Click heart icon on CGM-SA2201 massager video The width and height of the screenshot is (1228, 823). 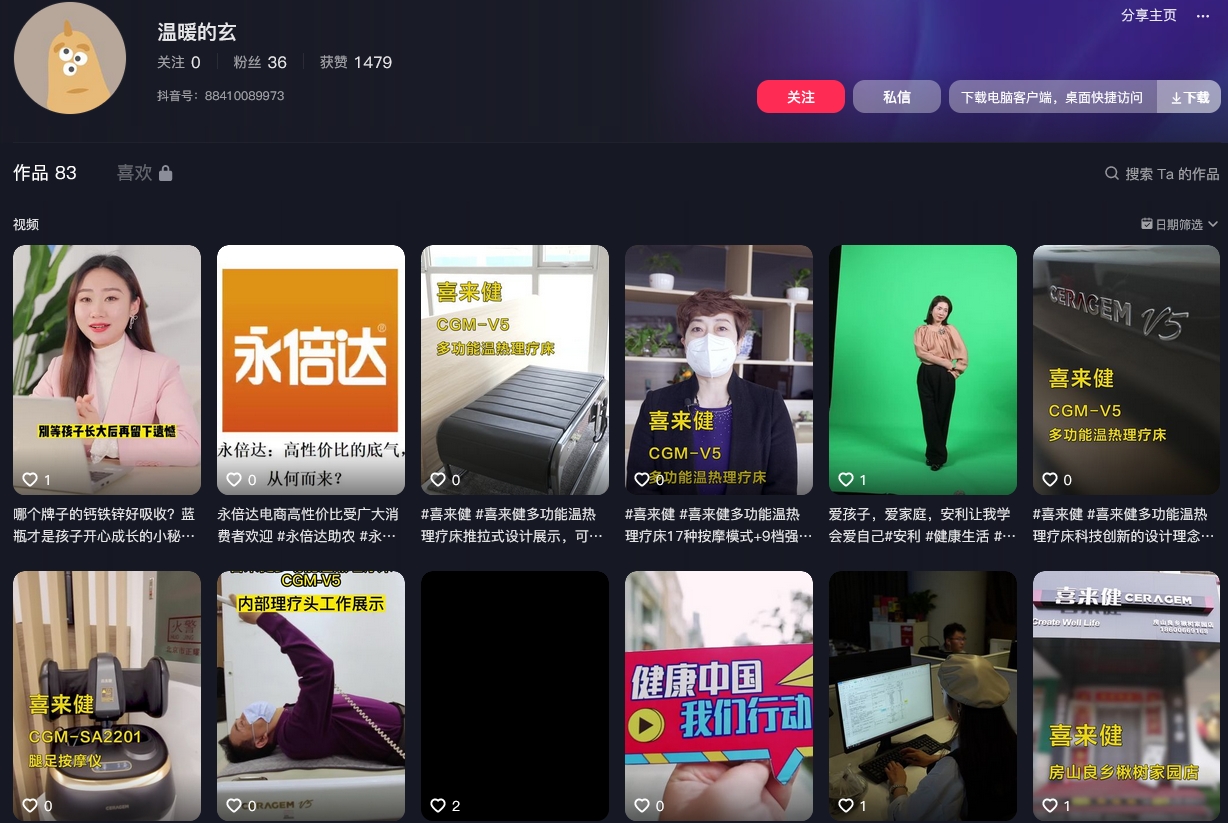click(x=30, y=805)
